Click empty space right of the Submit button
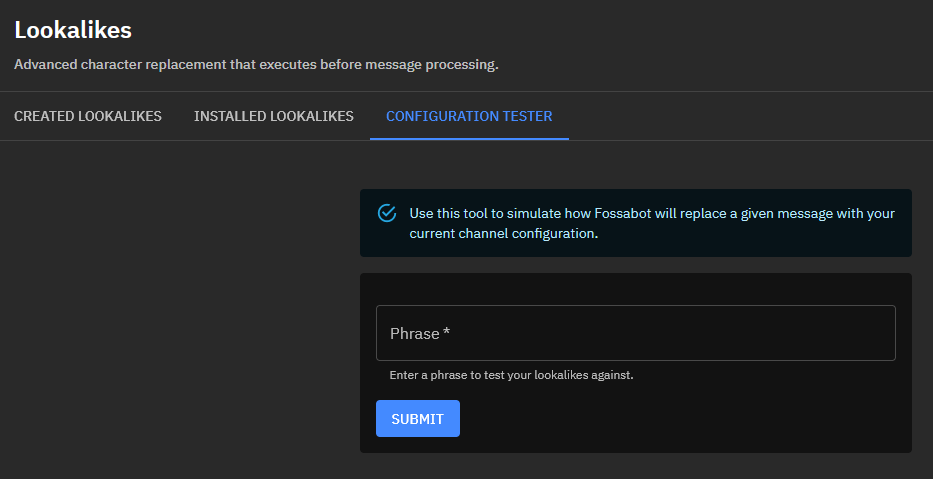The width and height of the screenshot is (933, 479). (x=680, y=419)
